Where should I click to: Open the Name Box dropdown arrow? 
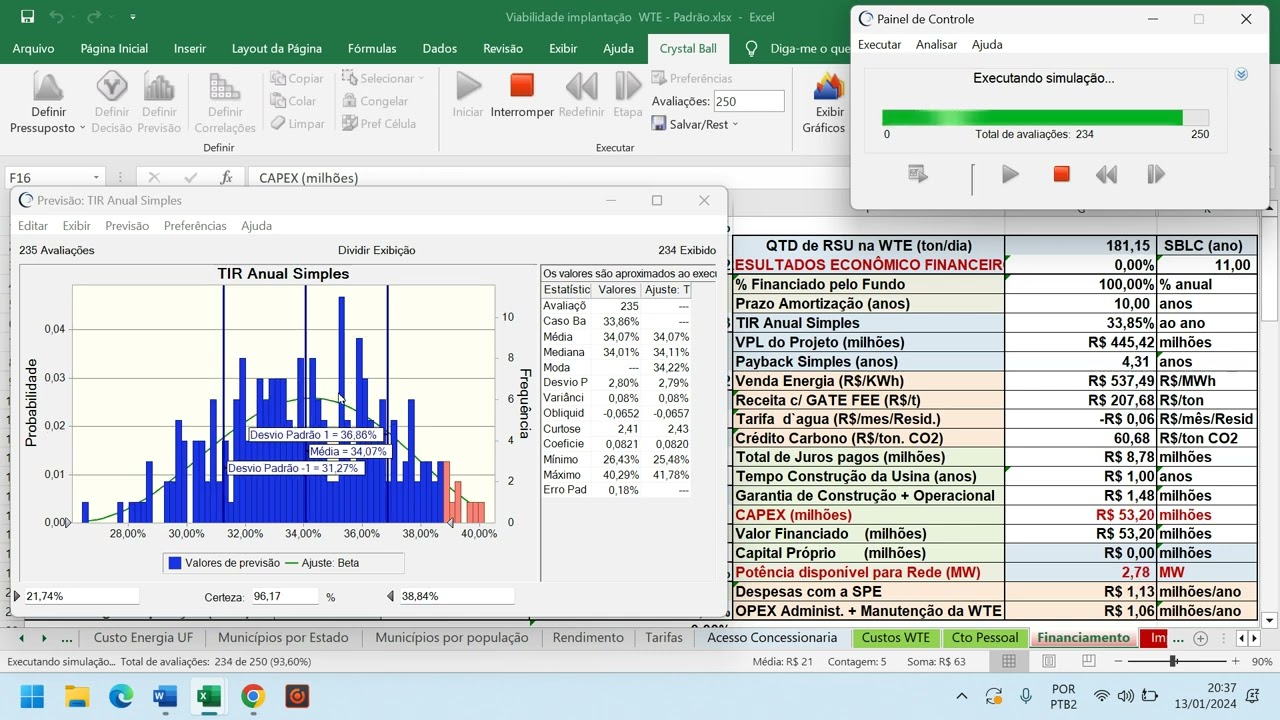pos(96,178)
